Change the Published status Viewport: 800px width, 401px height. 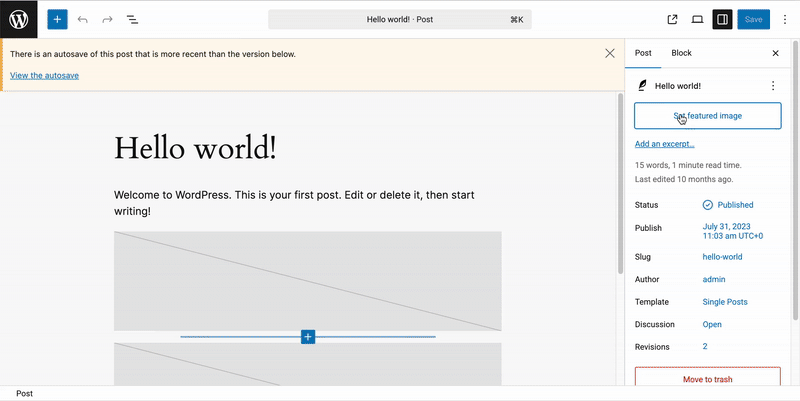pos(728,205)
